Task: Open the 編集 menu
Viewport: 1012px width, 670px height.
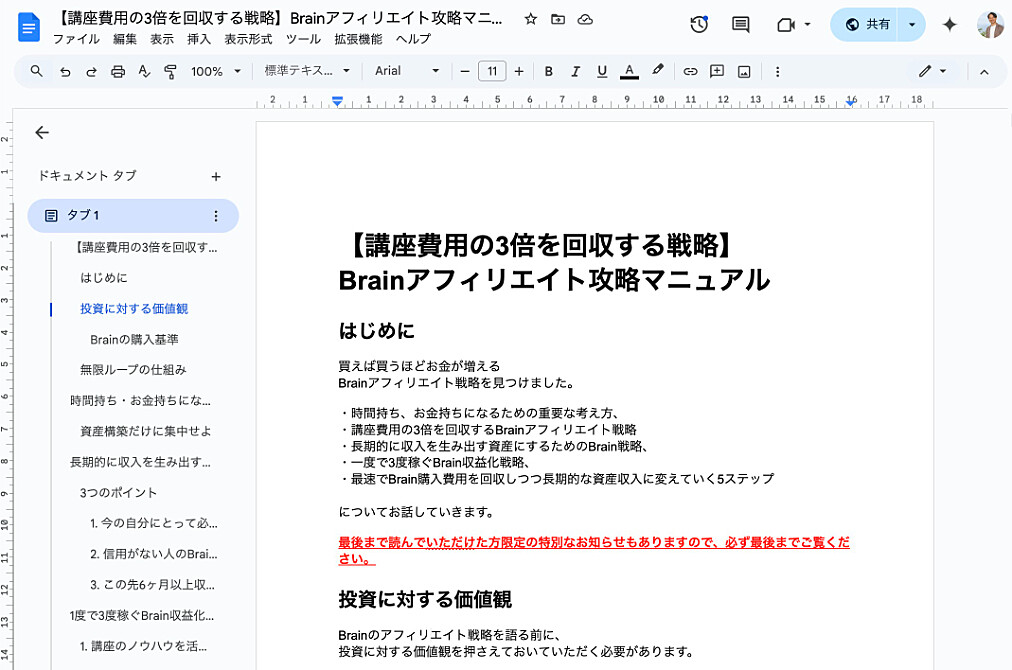Action: [x=125, y=39]
